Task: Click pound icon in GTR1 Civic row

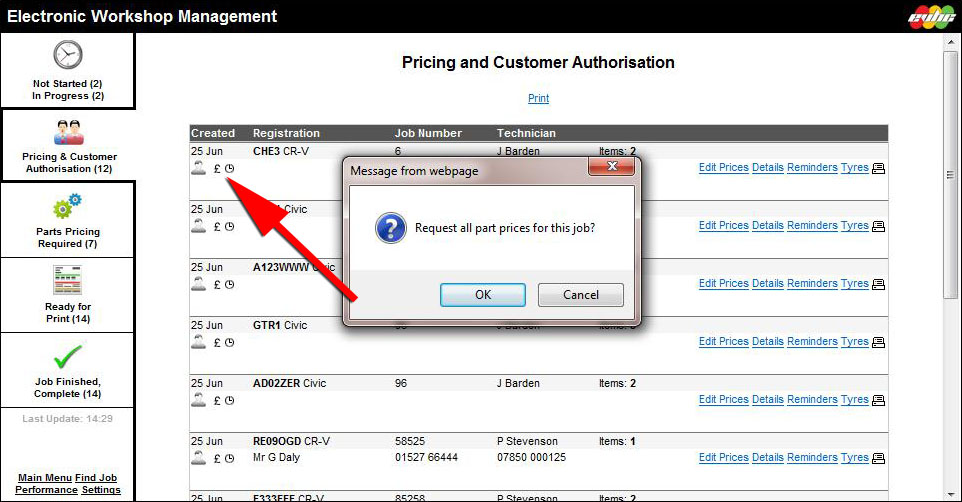Action: pyautogui.click(x=217, y=342)
